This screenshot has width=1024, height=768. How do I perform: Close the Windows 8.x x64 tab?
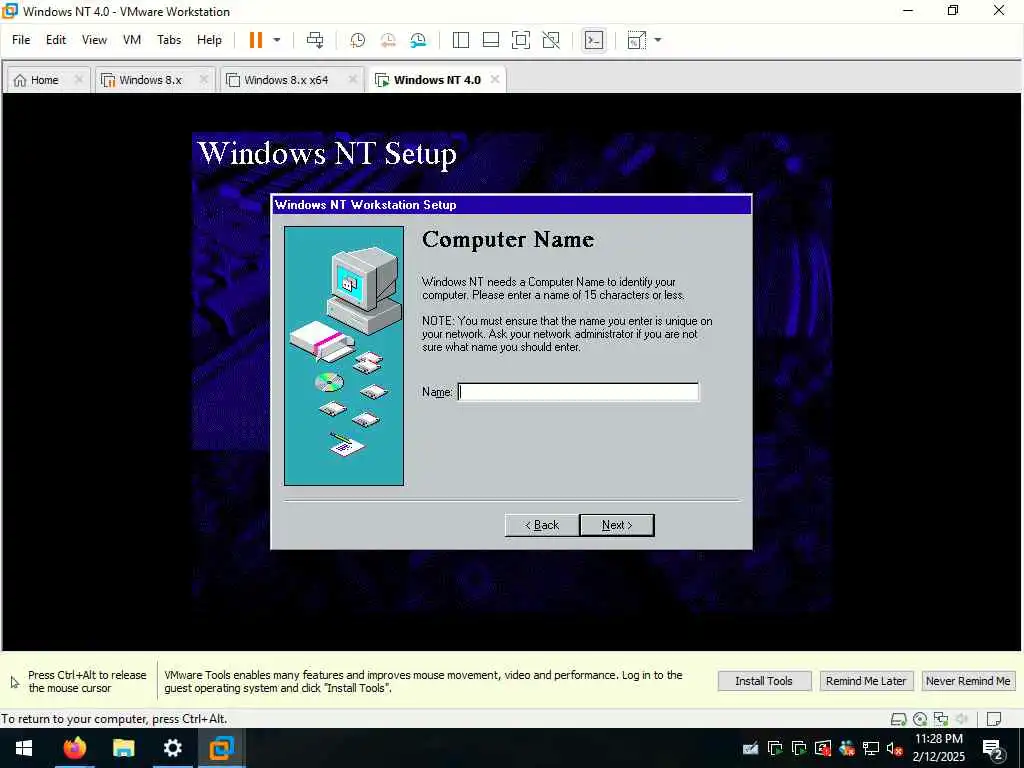[x=353, y=79]
